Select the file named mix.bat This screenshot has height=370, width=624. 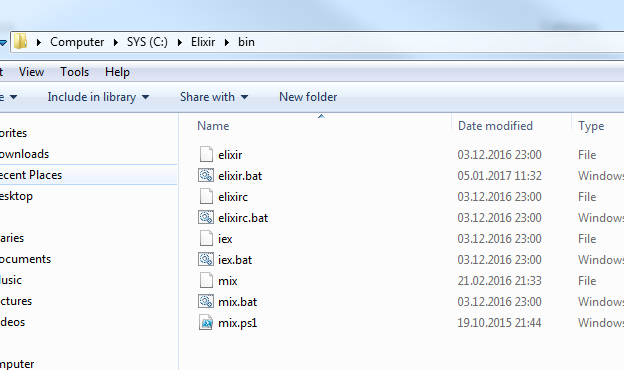[x=238, y=302]
